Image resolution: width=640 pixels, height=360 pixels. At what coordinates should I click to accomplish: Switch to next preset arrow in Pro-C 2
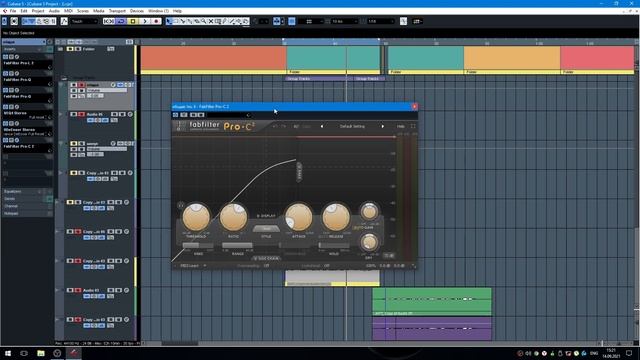coord(382,127)
